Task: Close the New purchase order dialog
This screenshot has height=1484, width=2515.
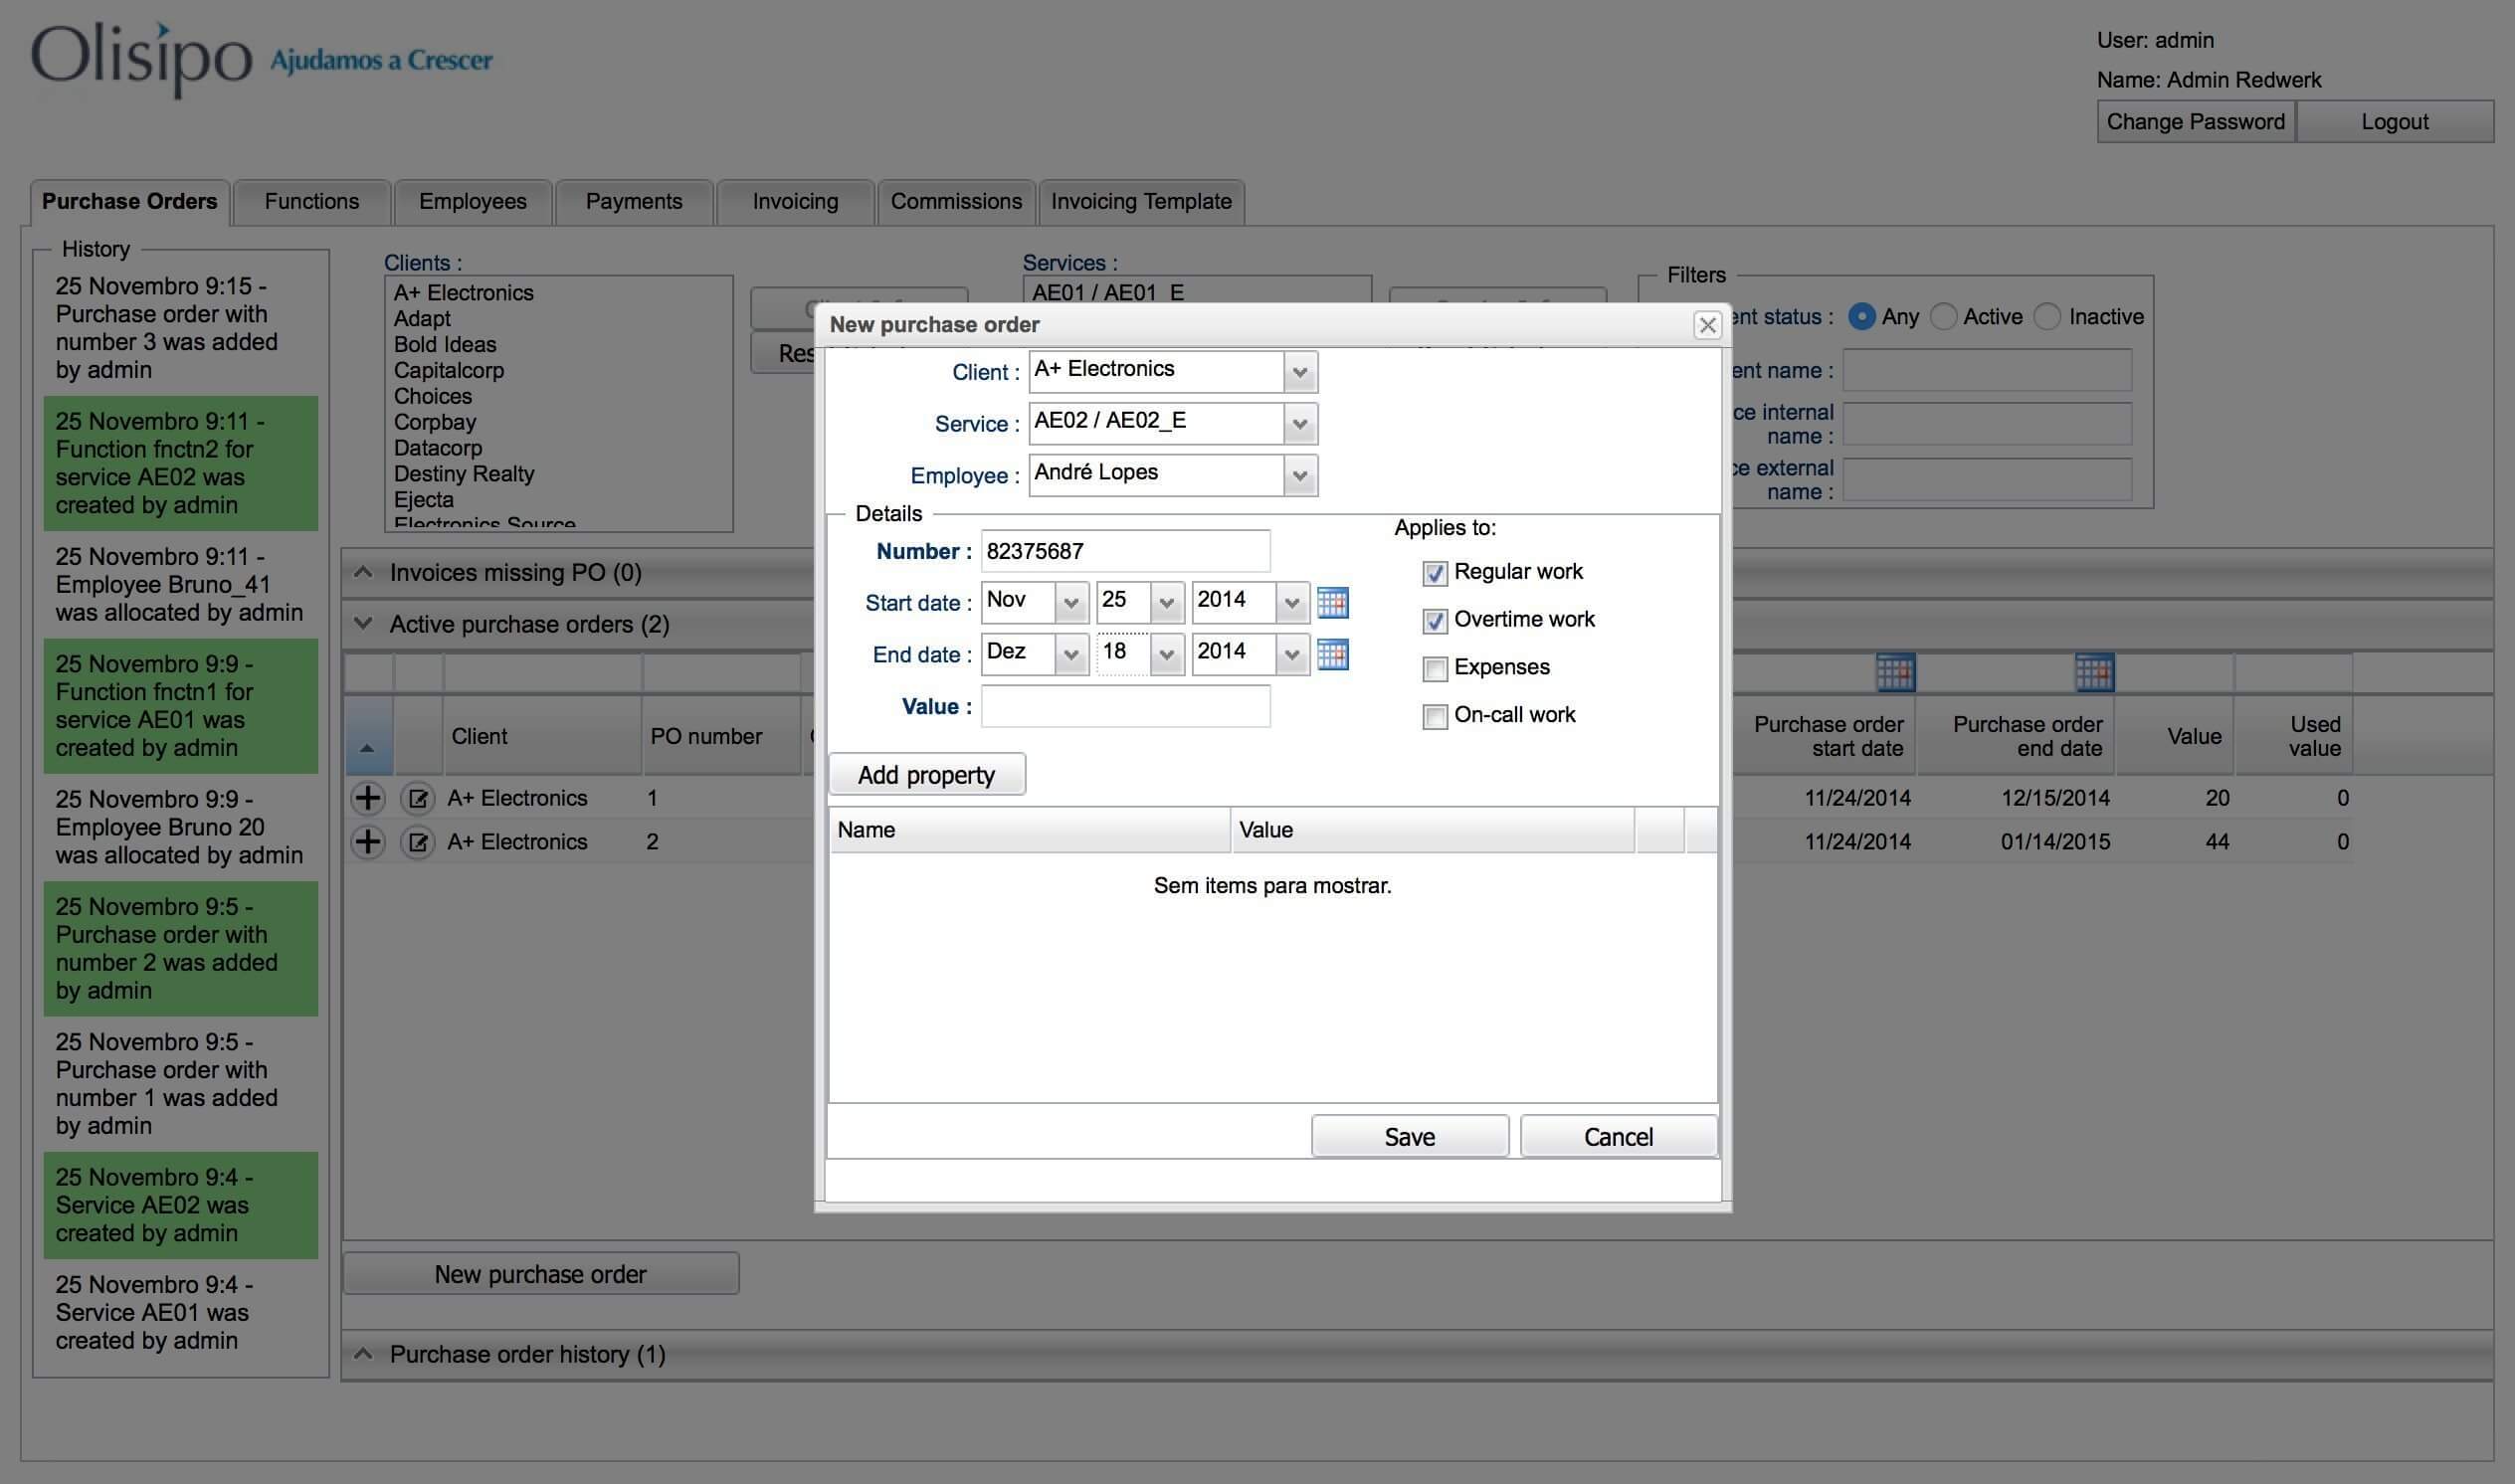Action: (1707, 325)
